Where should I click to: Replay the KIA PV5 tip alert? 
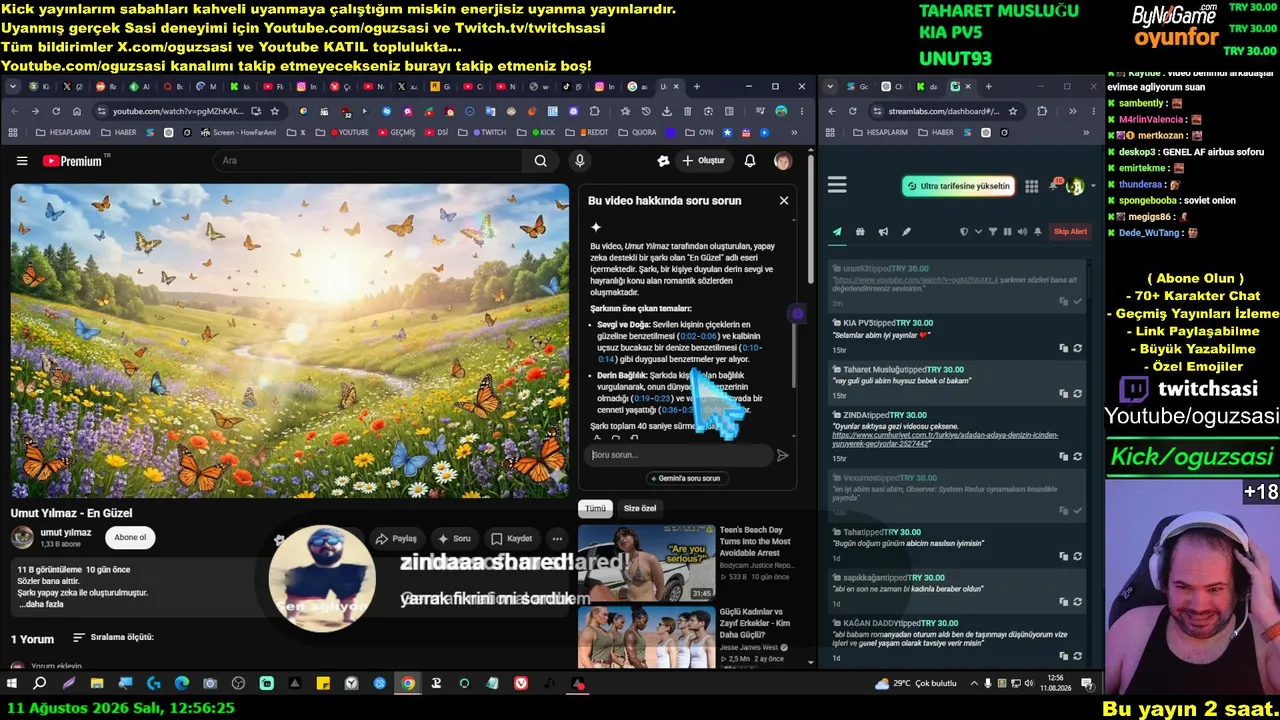pos(1077,349)
